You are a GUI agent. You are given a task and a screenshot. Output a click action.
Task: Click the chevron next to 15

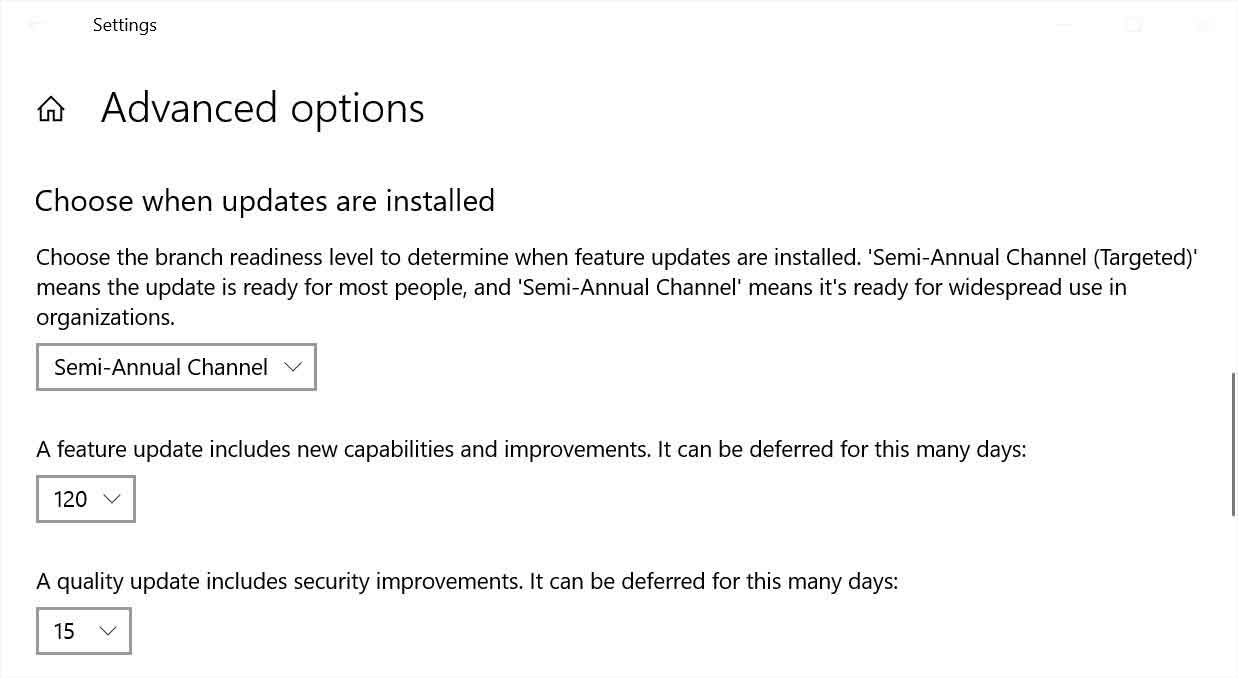[x=108, y=631]
